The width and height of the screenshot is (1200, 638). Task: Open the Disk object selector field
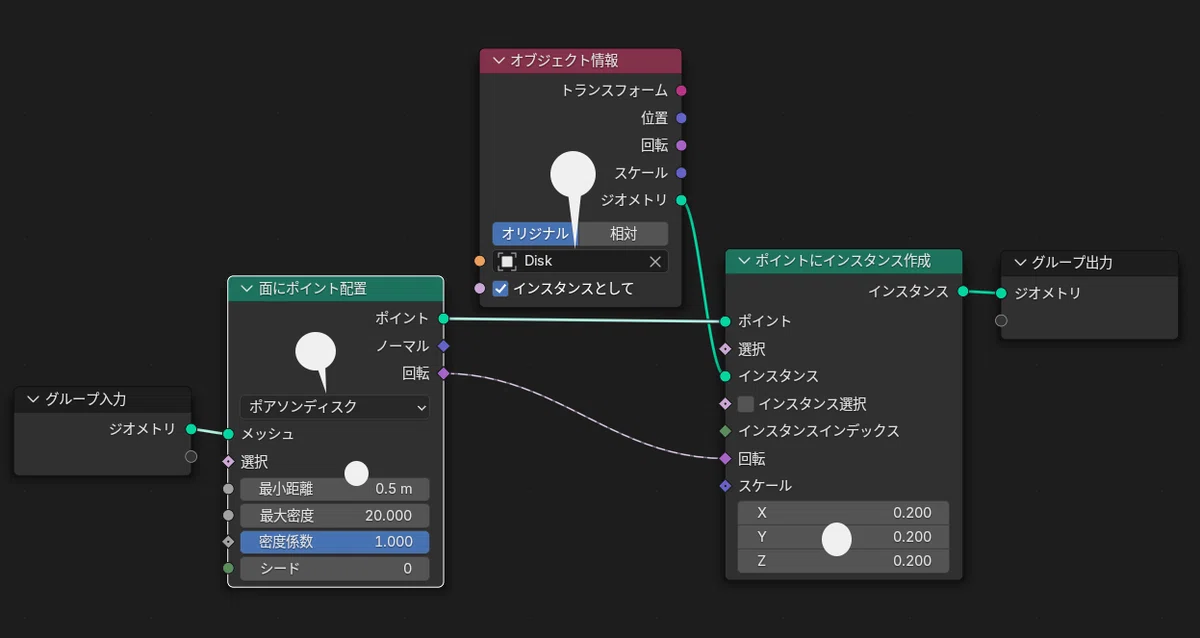point(580,261)
